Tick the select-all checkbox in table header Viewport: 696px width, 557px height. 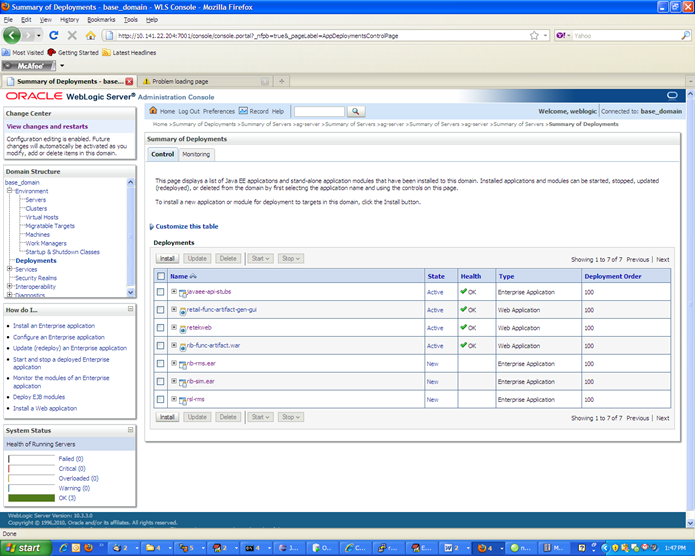click(161, 276)
